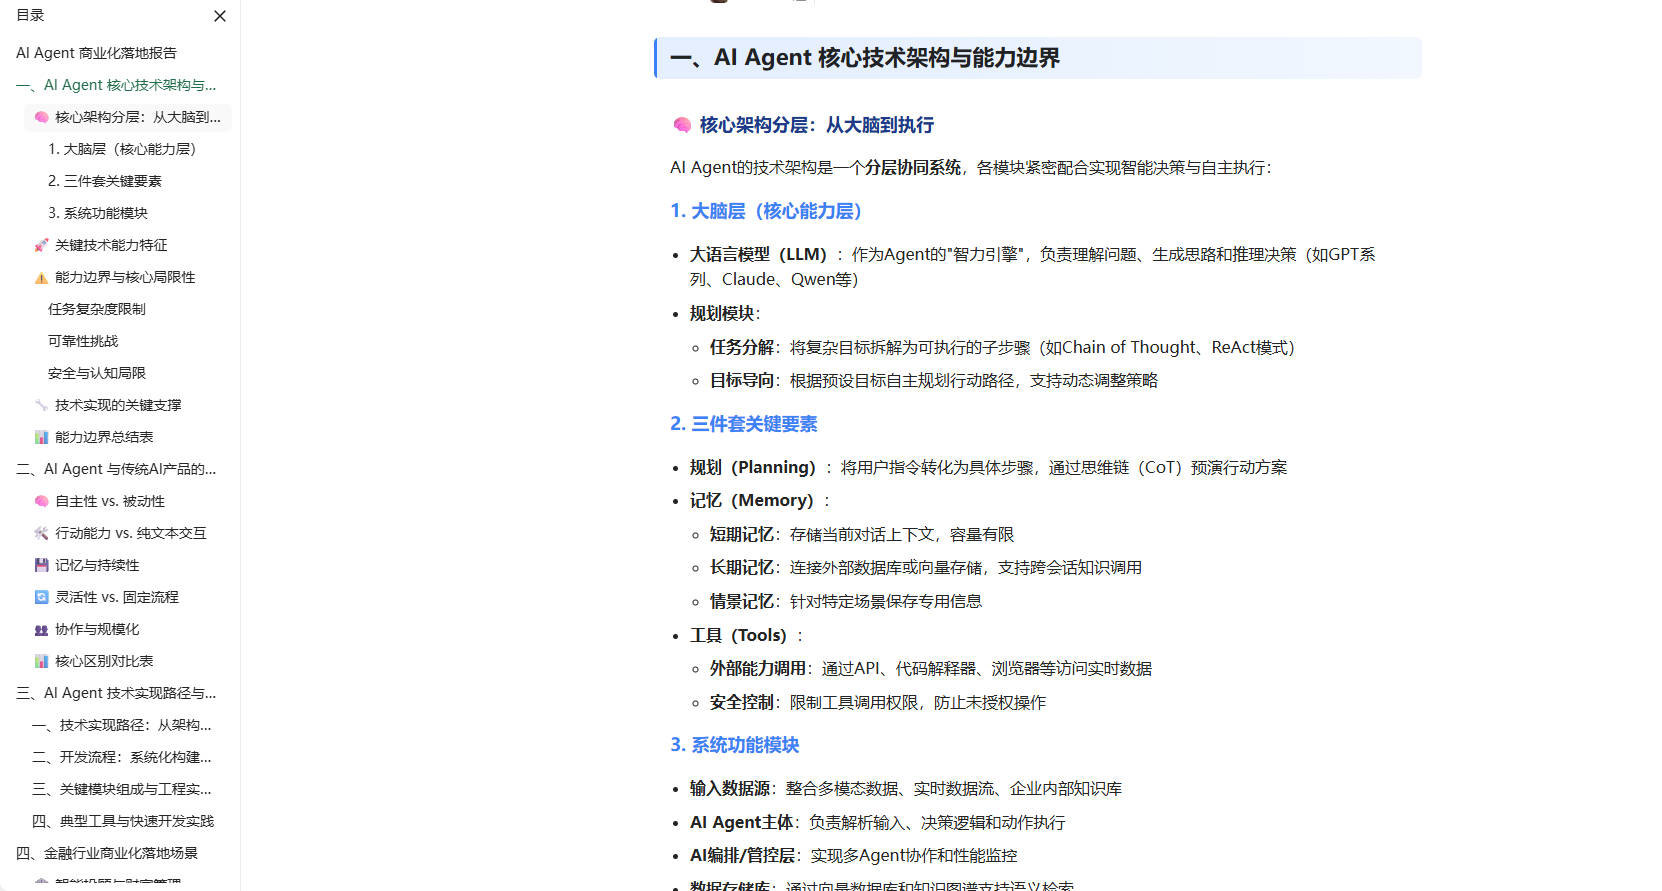1662x891 pixels.
Task: Select 可靠性挑战 in outline
Action: click(83, 341)
